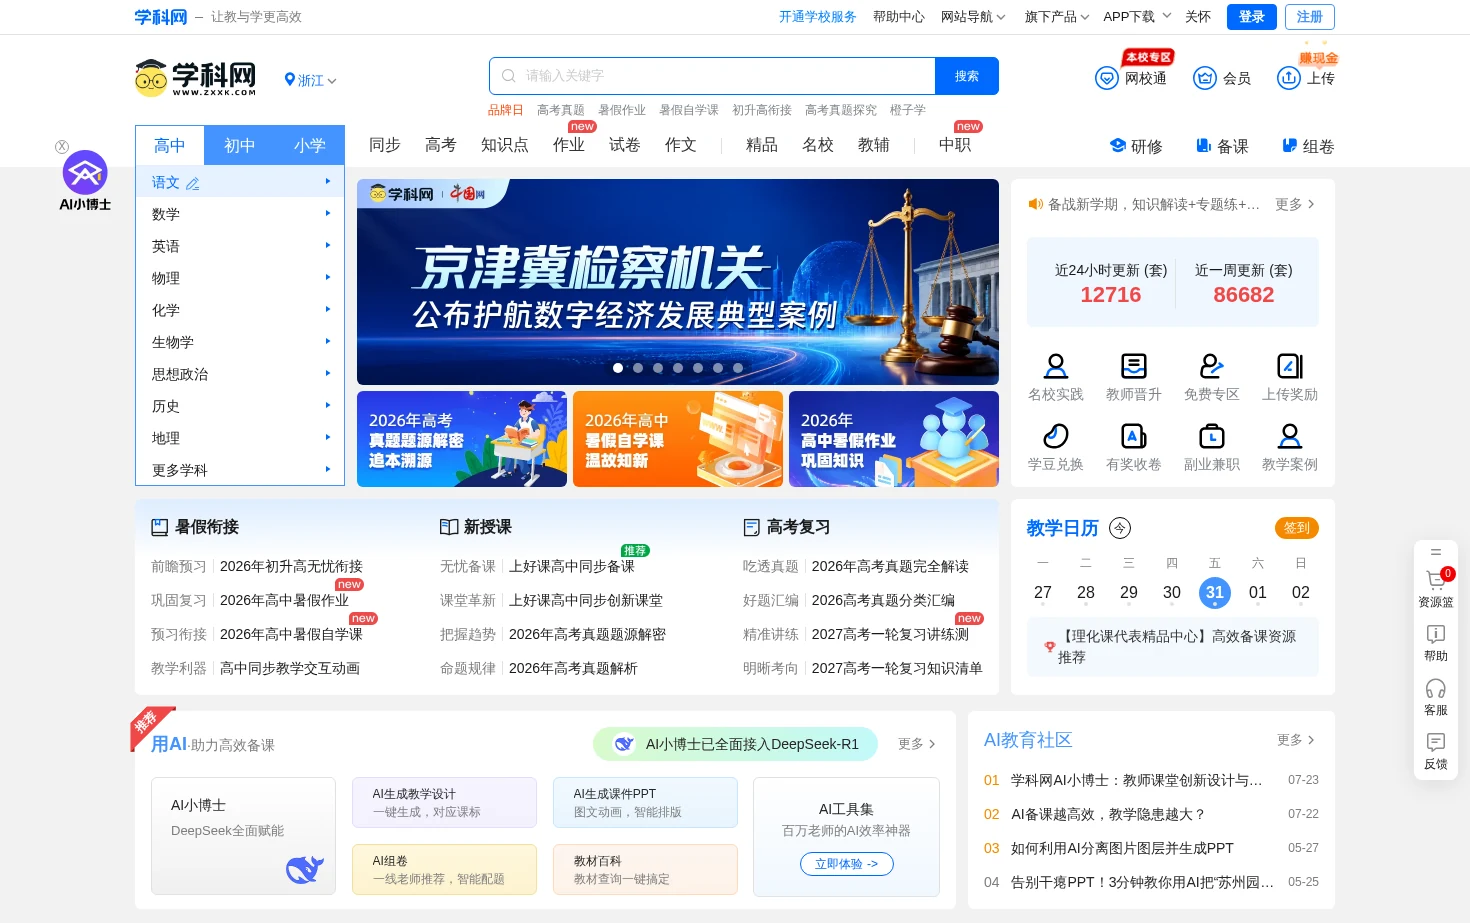Click the 教学案例 icon

(x=1290, y=436)
